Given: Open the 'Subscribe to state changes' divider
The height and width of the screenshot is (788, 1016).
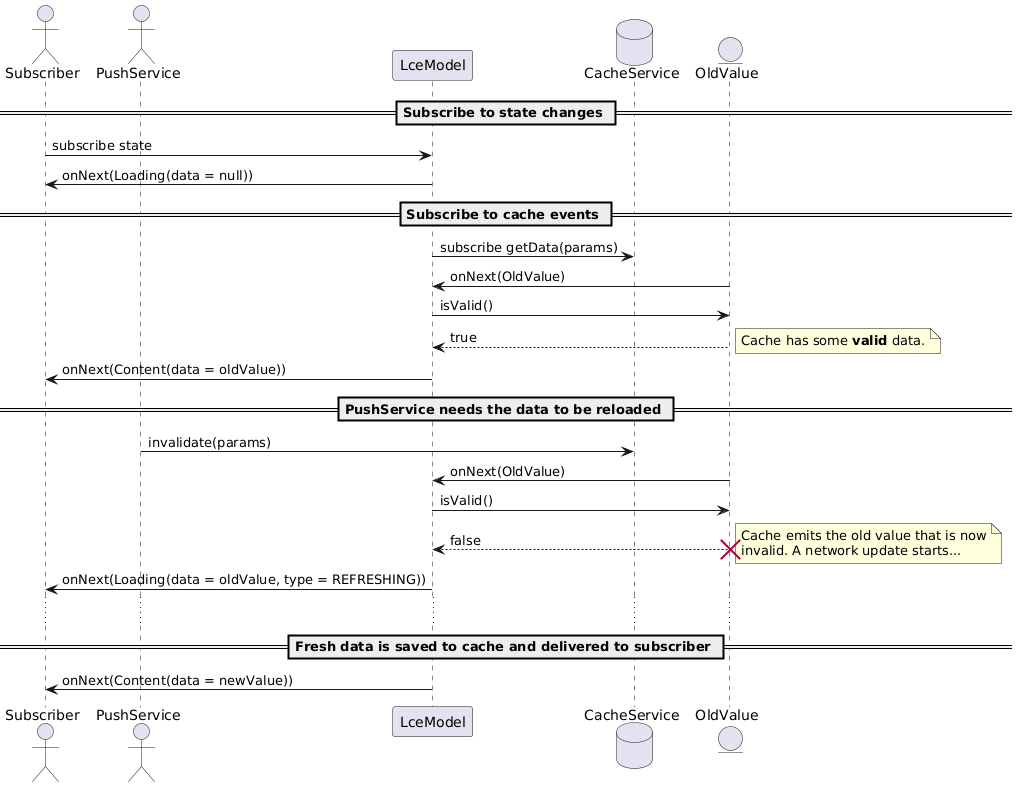Looking at the screenshot, I should 505,113.
